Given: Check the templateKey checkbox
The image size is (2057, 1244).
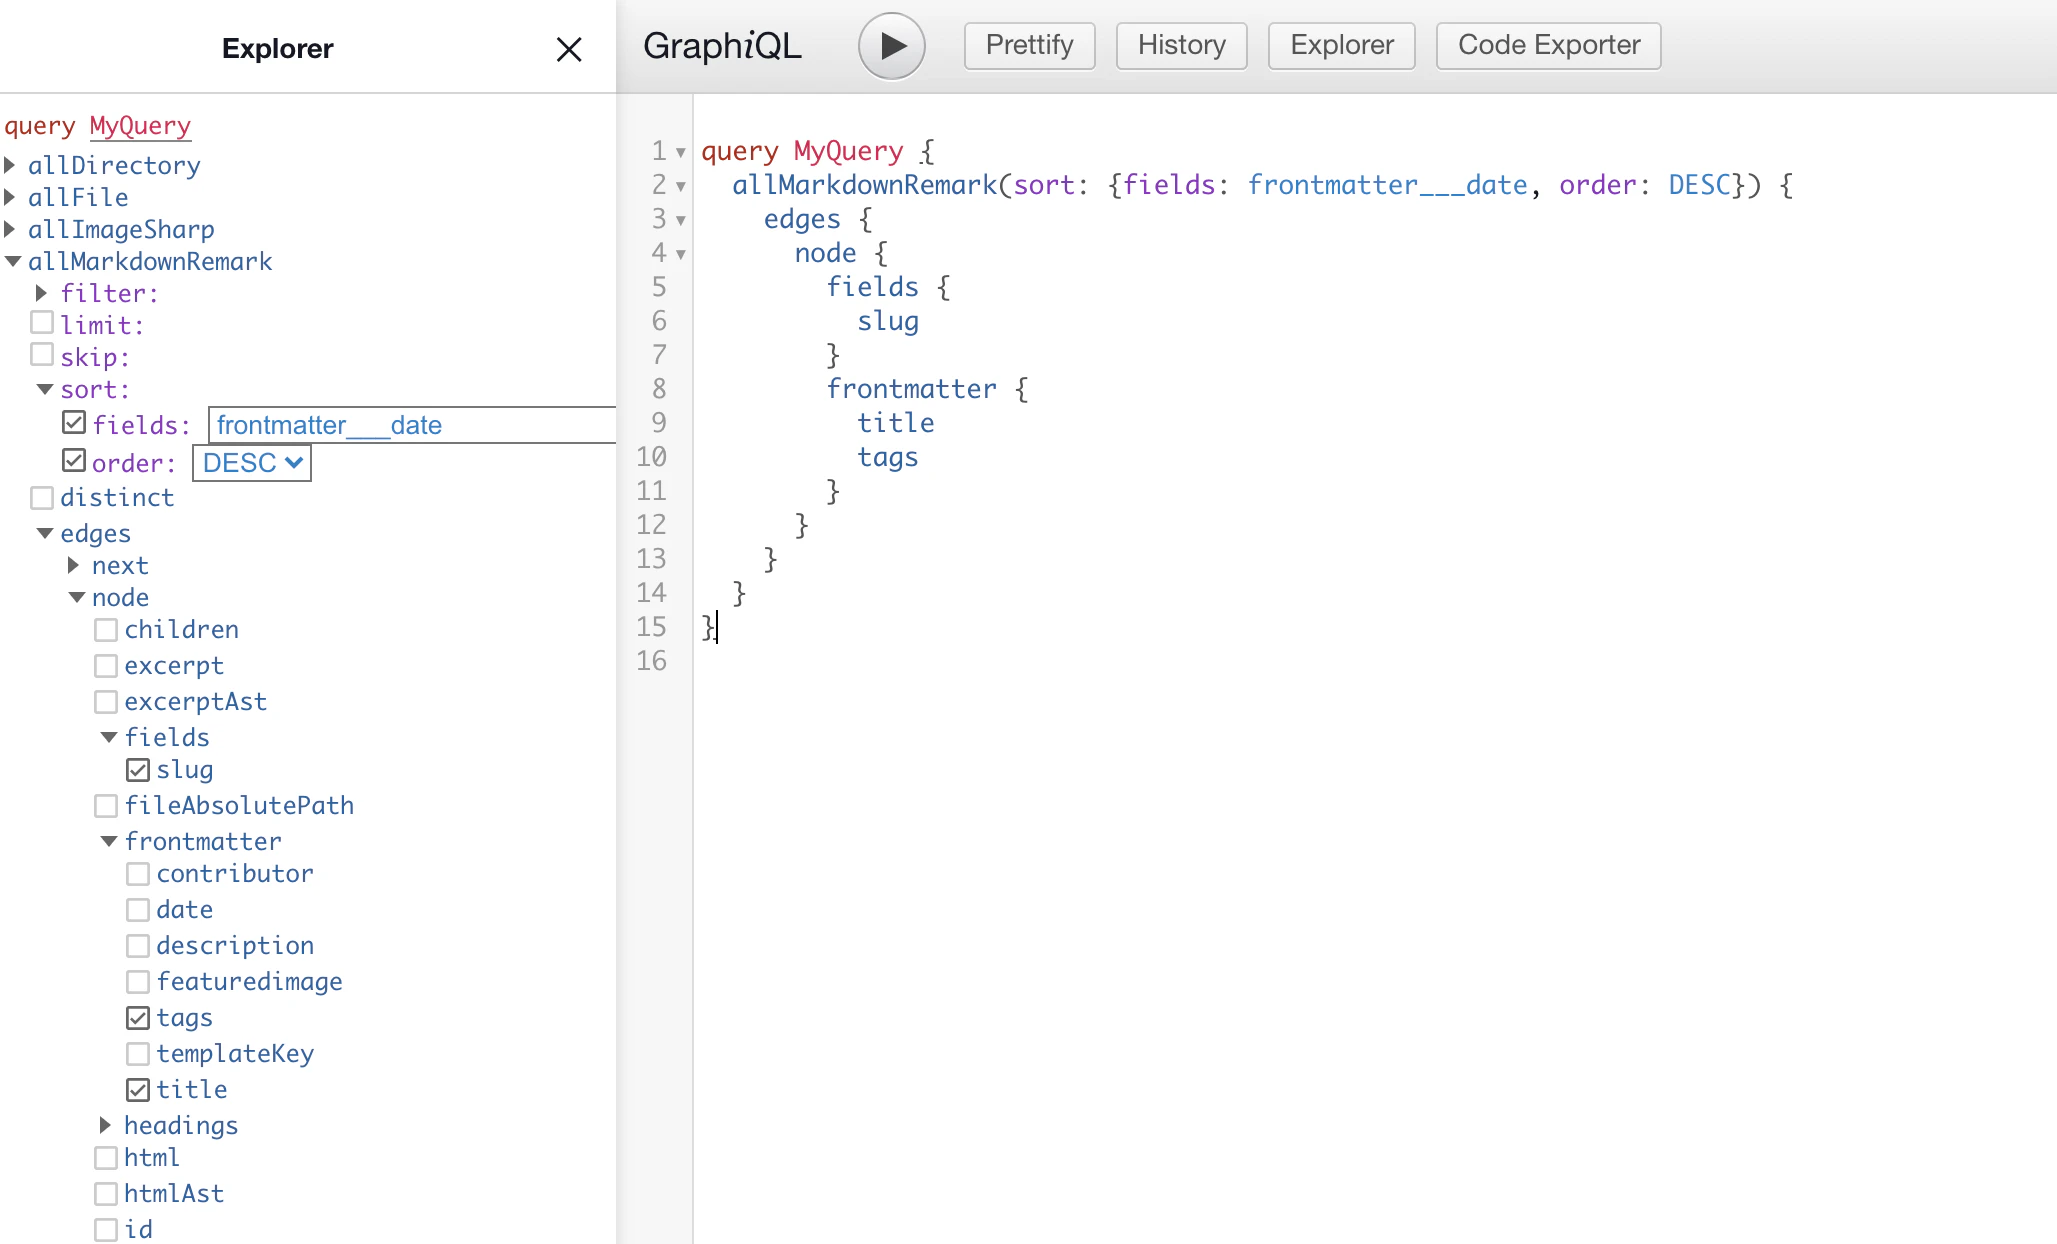Looking at the screenshot, I should point(138,1054).
